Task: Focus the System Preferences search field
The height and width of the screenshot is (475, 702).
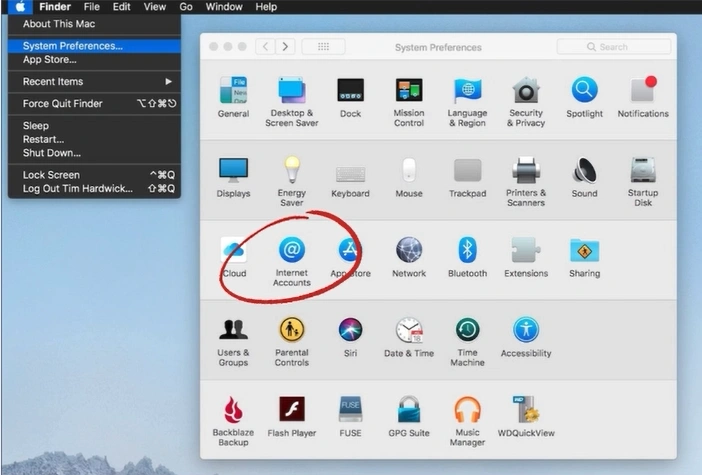Action: 614,47
